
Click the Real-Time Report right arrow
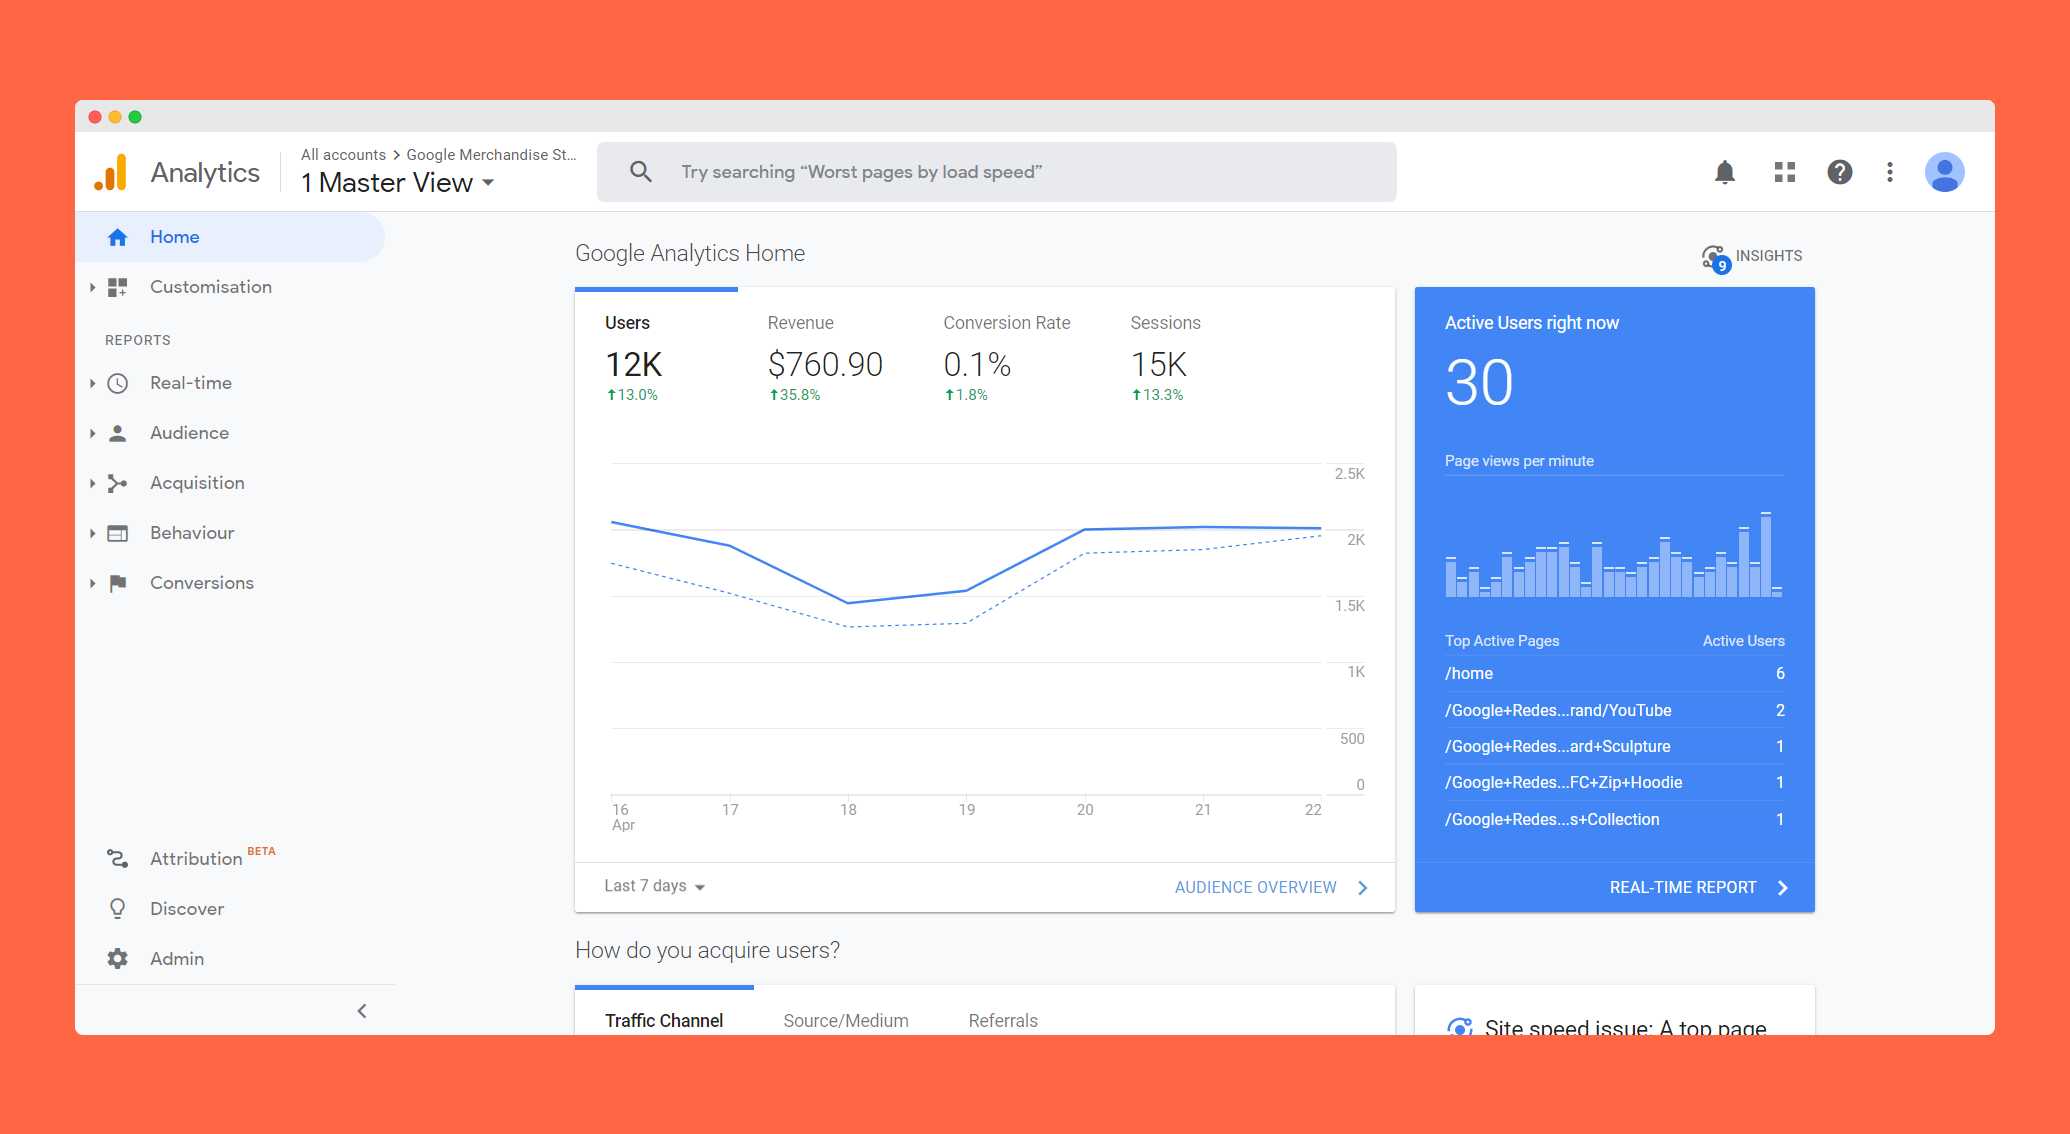(x=1782, y=887)
